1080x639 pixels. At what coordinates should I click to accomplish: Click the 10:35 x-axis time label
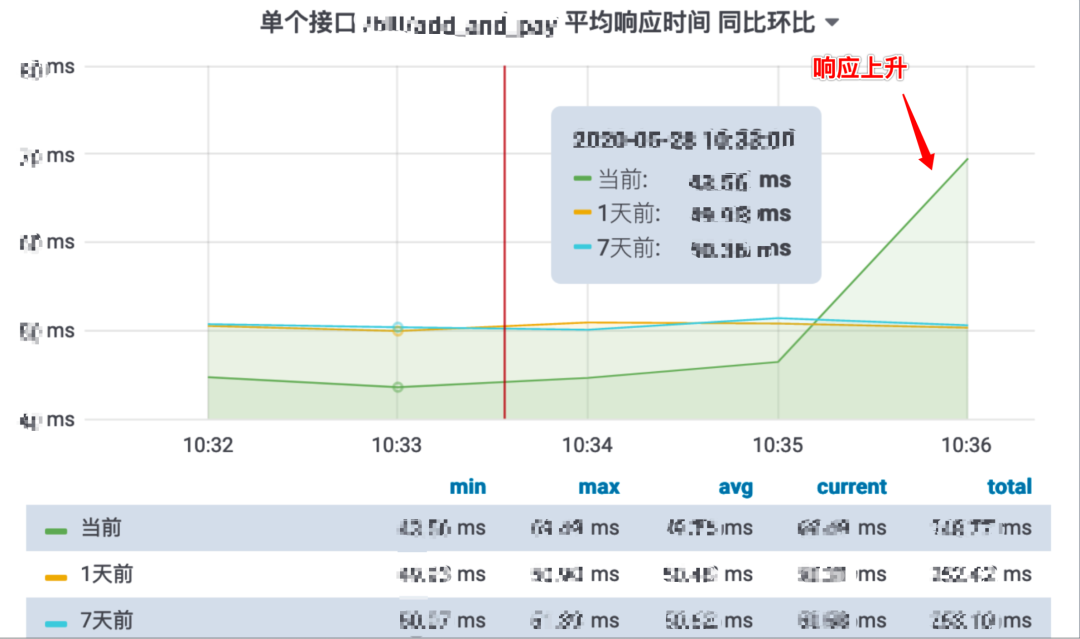(x=778, y=445)
